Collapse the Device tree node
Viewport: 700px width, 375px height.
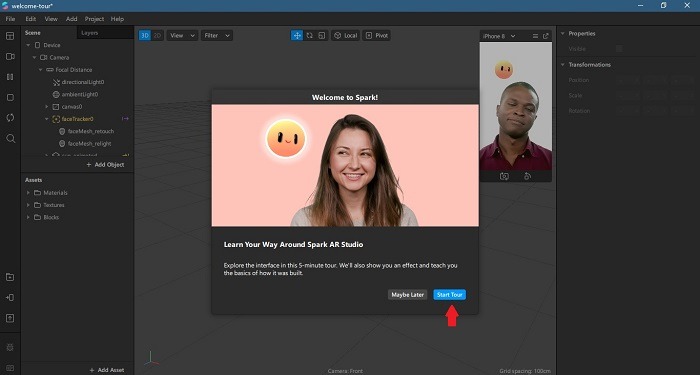click(28, 45)
